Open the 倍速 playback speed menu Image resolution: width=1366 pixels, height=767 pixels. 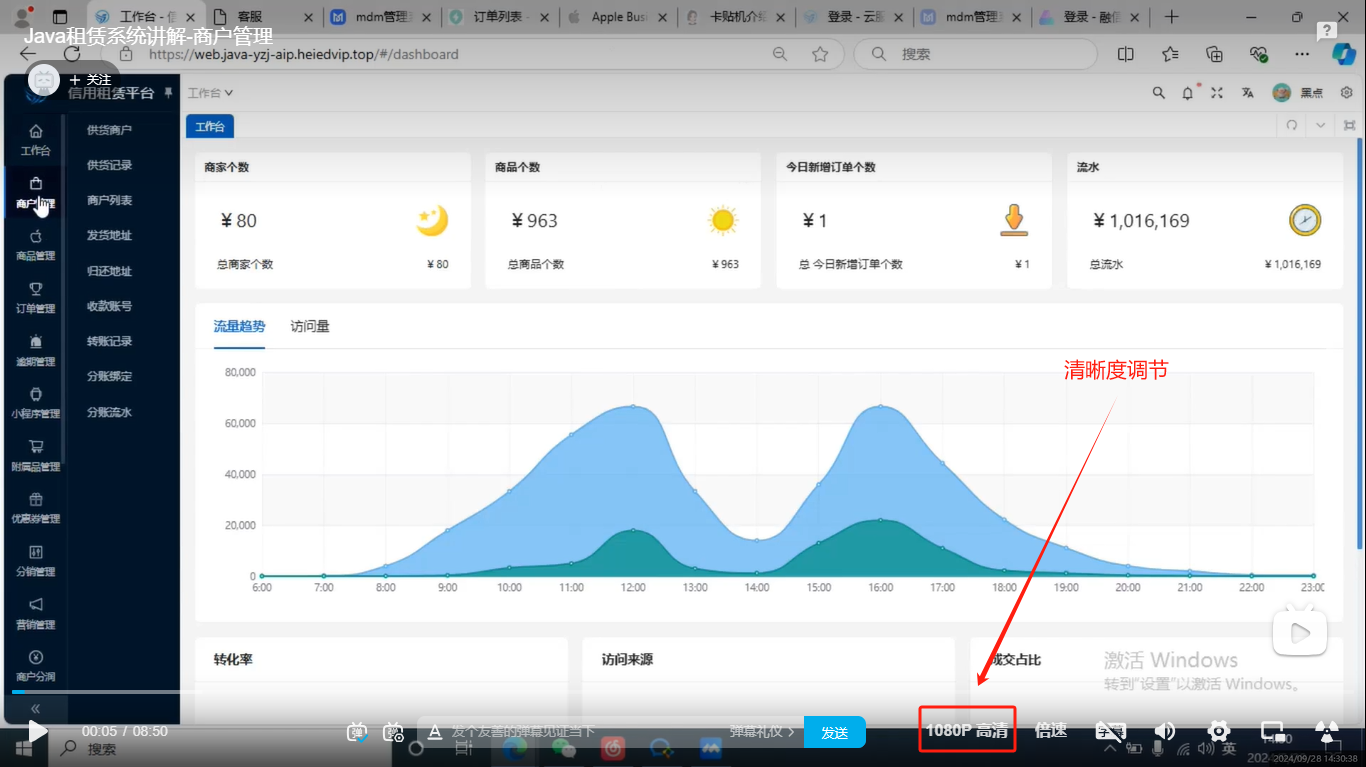[x=1051, y=731]
